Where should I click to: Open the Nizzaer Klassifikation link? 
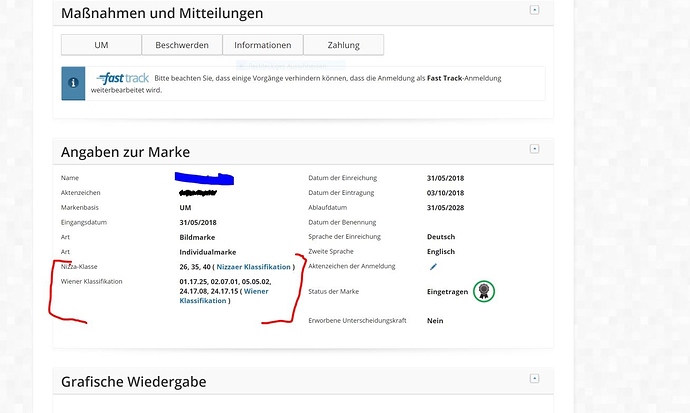click(253, 267)
